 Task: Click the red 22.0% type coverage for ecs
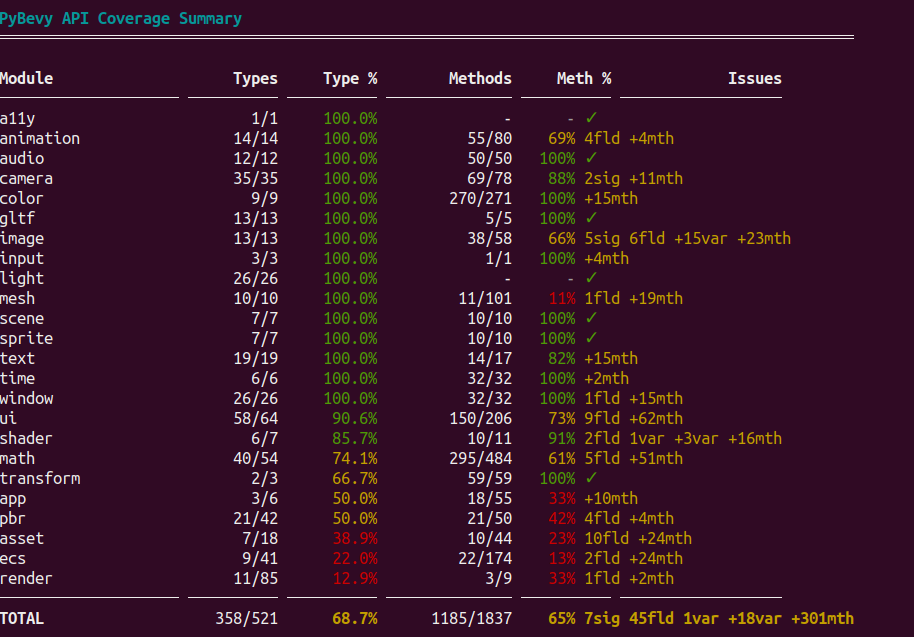pyautogui.click(x=355, y=559)
